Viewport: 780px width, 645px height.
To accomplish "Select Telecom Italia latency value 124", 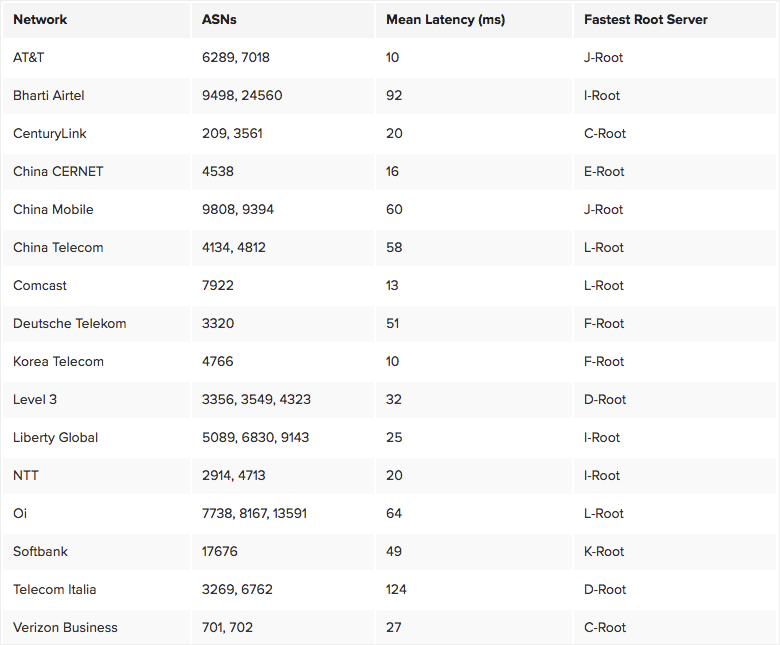I will 396,590.
